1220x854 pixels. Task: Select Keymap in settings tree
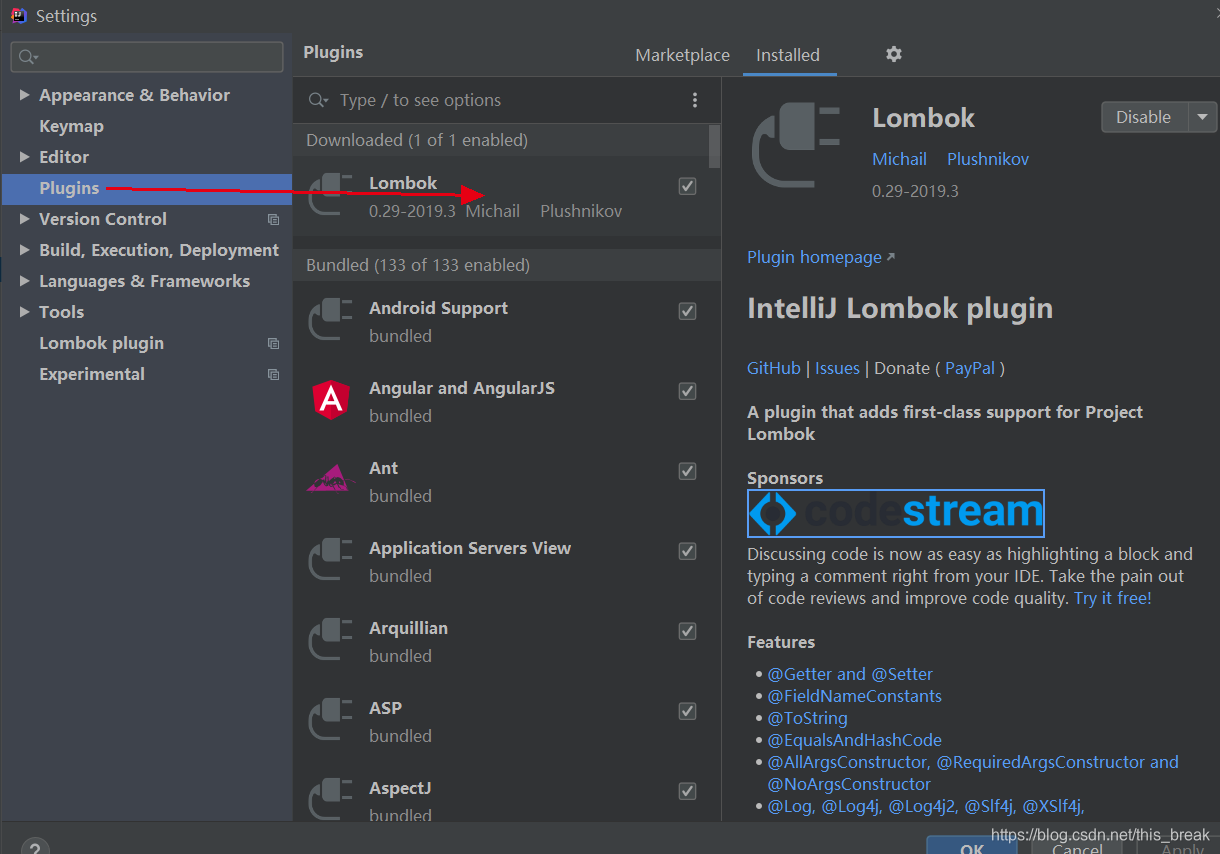click(71, 126)
